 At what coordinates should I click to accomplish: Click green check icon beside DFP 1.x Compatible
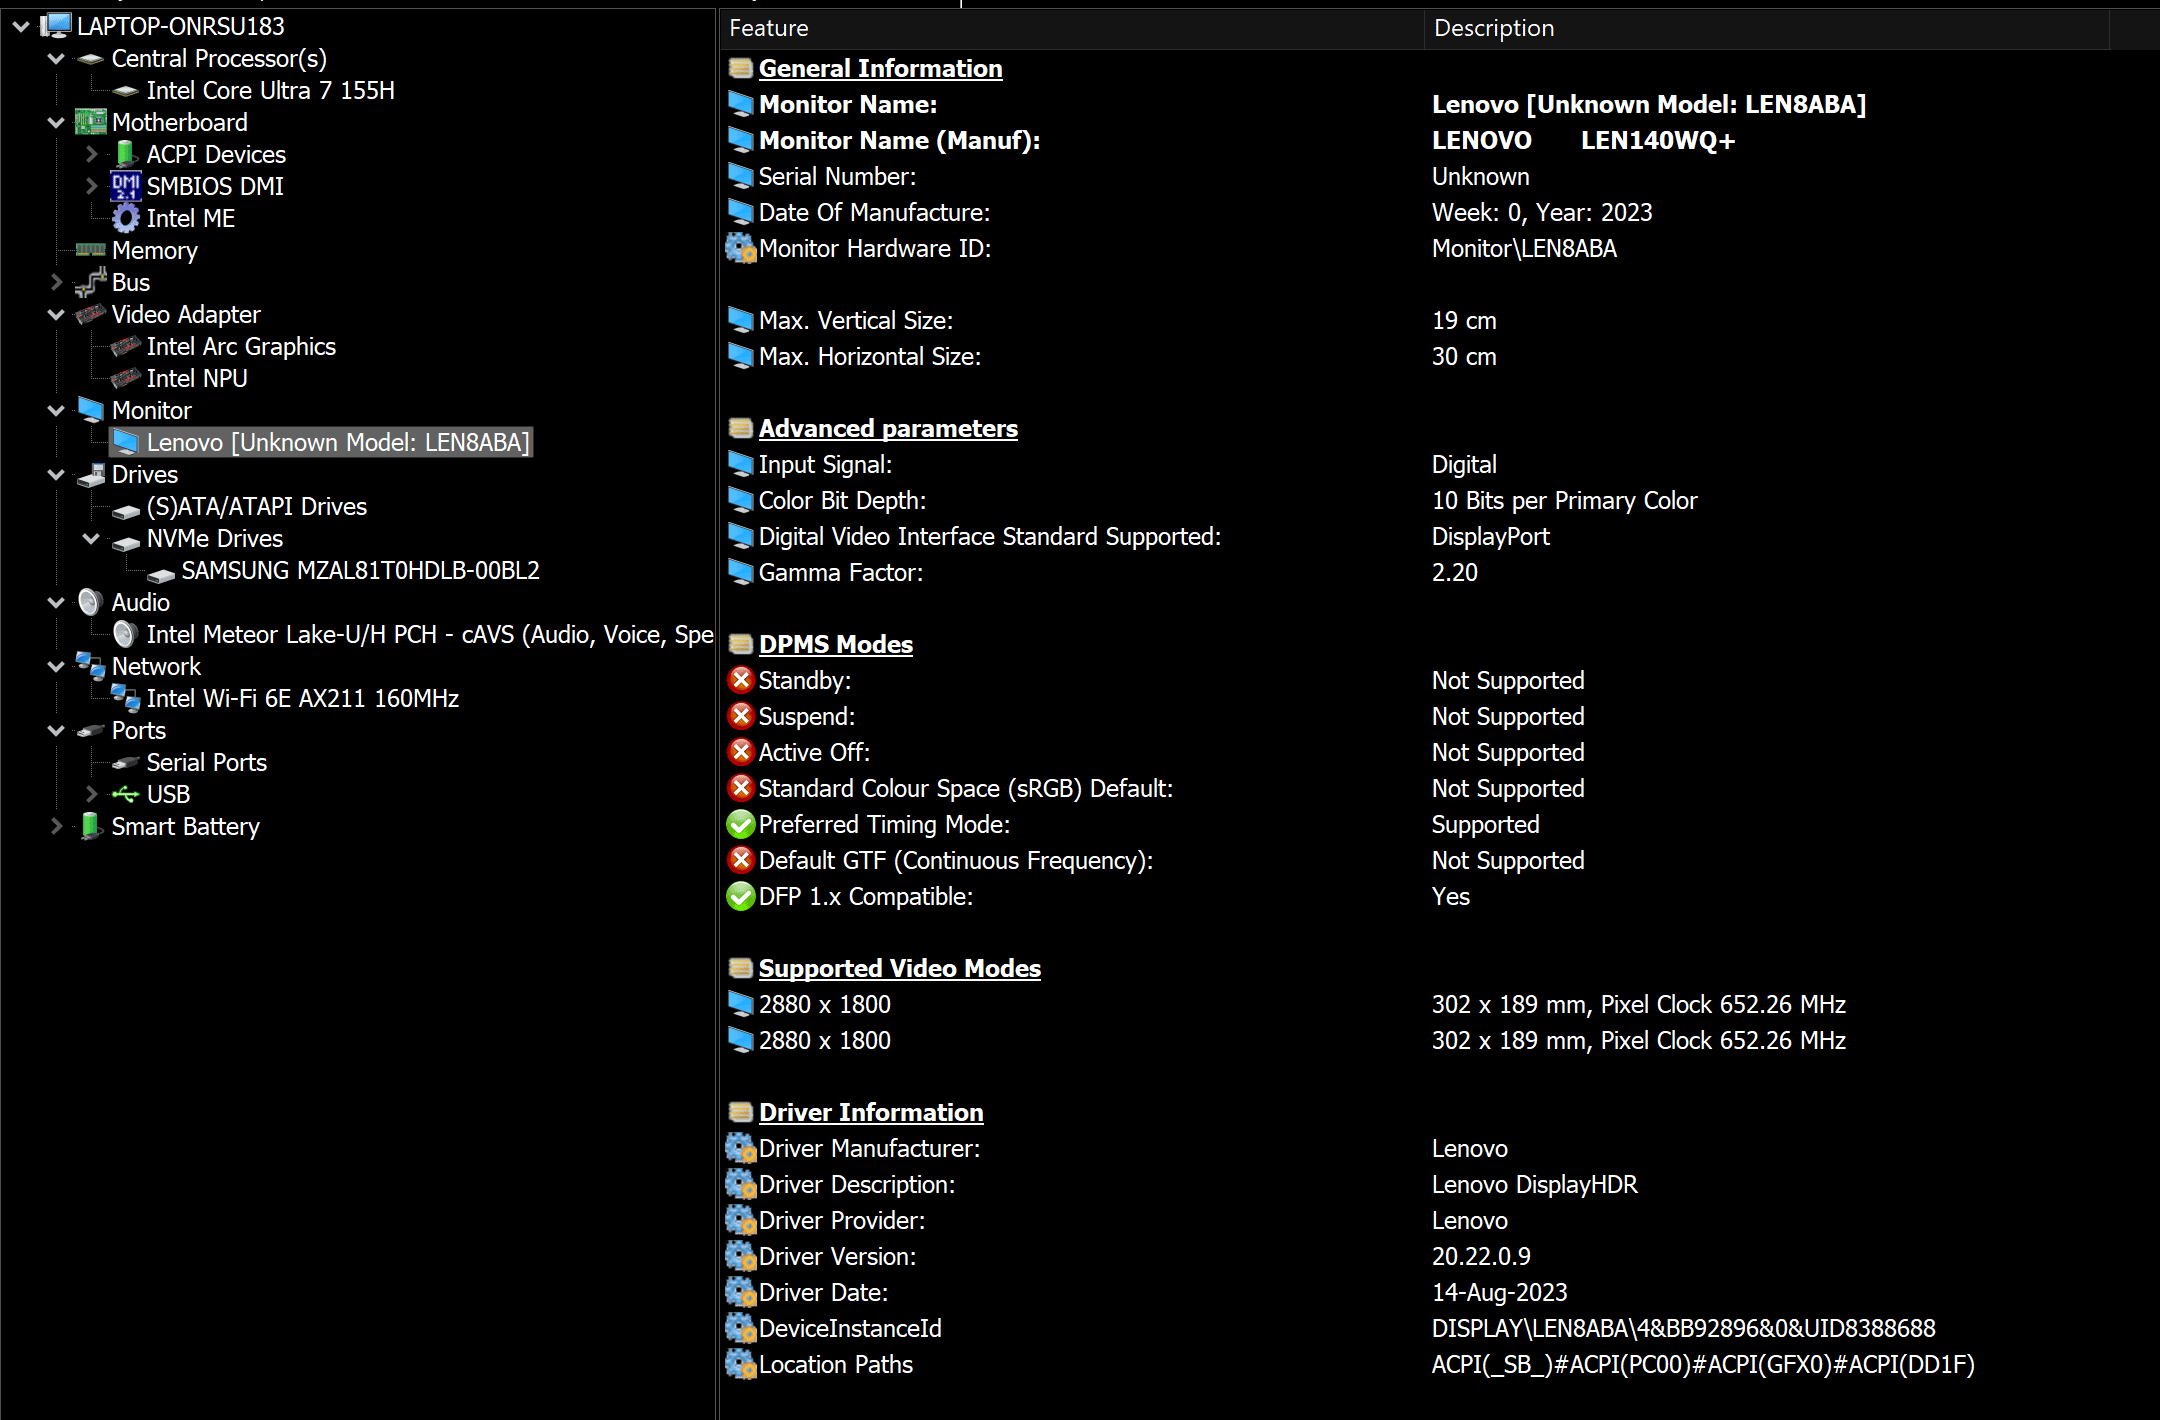(x=741, y=896)
